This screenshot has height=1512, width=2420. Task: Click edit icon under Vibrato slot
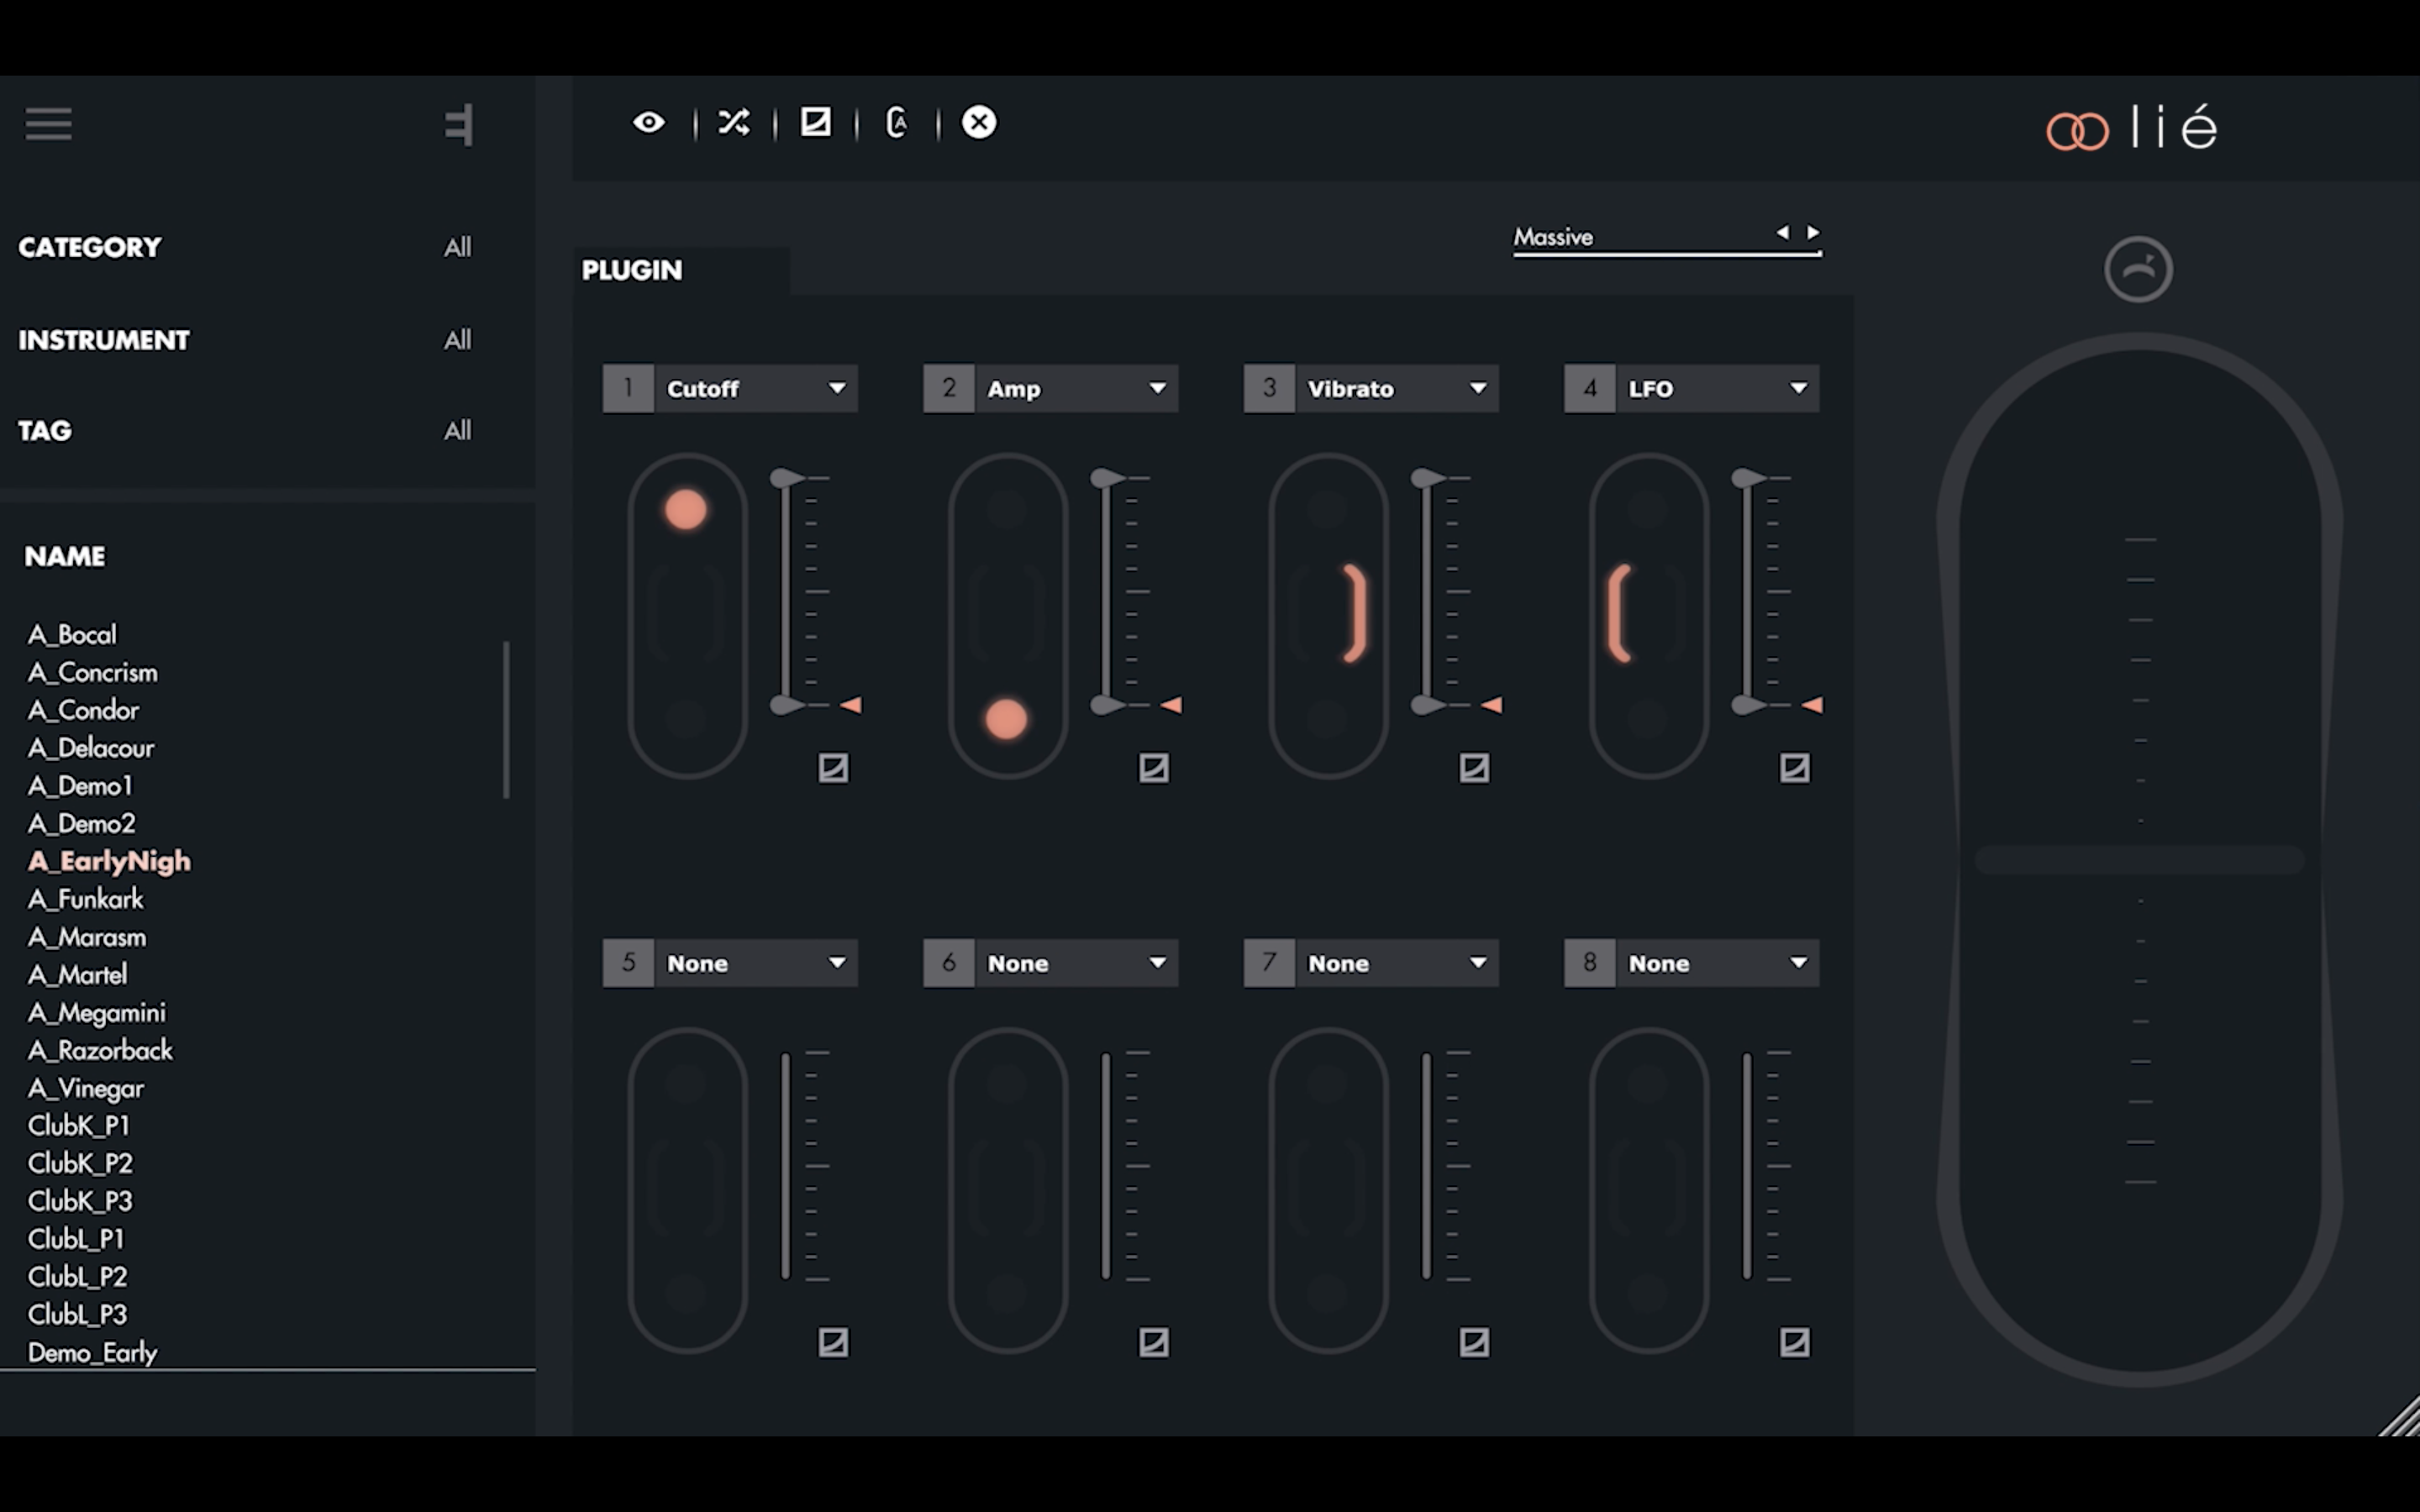(1474, 768)
